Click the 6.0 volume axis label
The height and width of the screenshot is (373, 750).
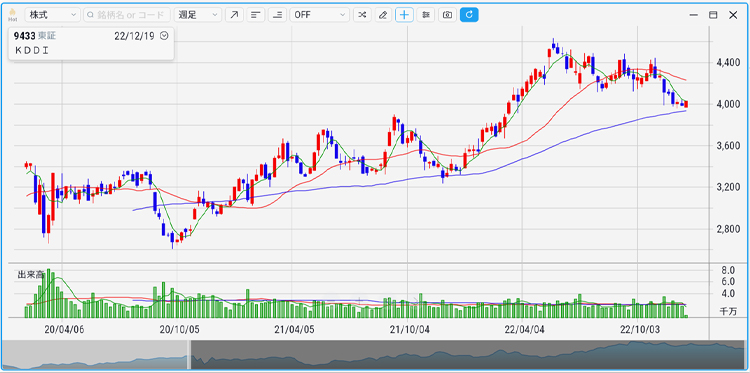(x=728, y=281)
